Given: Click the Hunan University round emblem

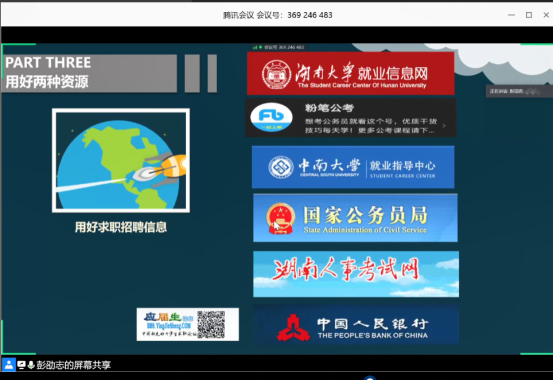Looking at the screenshot, I should click(x=276, y=75).
